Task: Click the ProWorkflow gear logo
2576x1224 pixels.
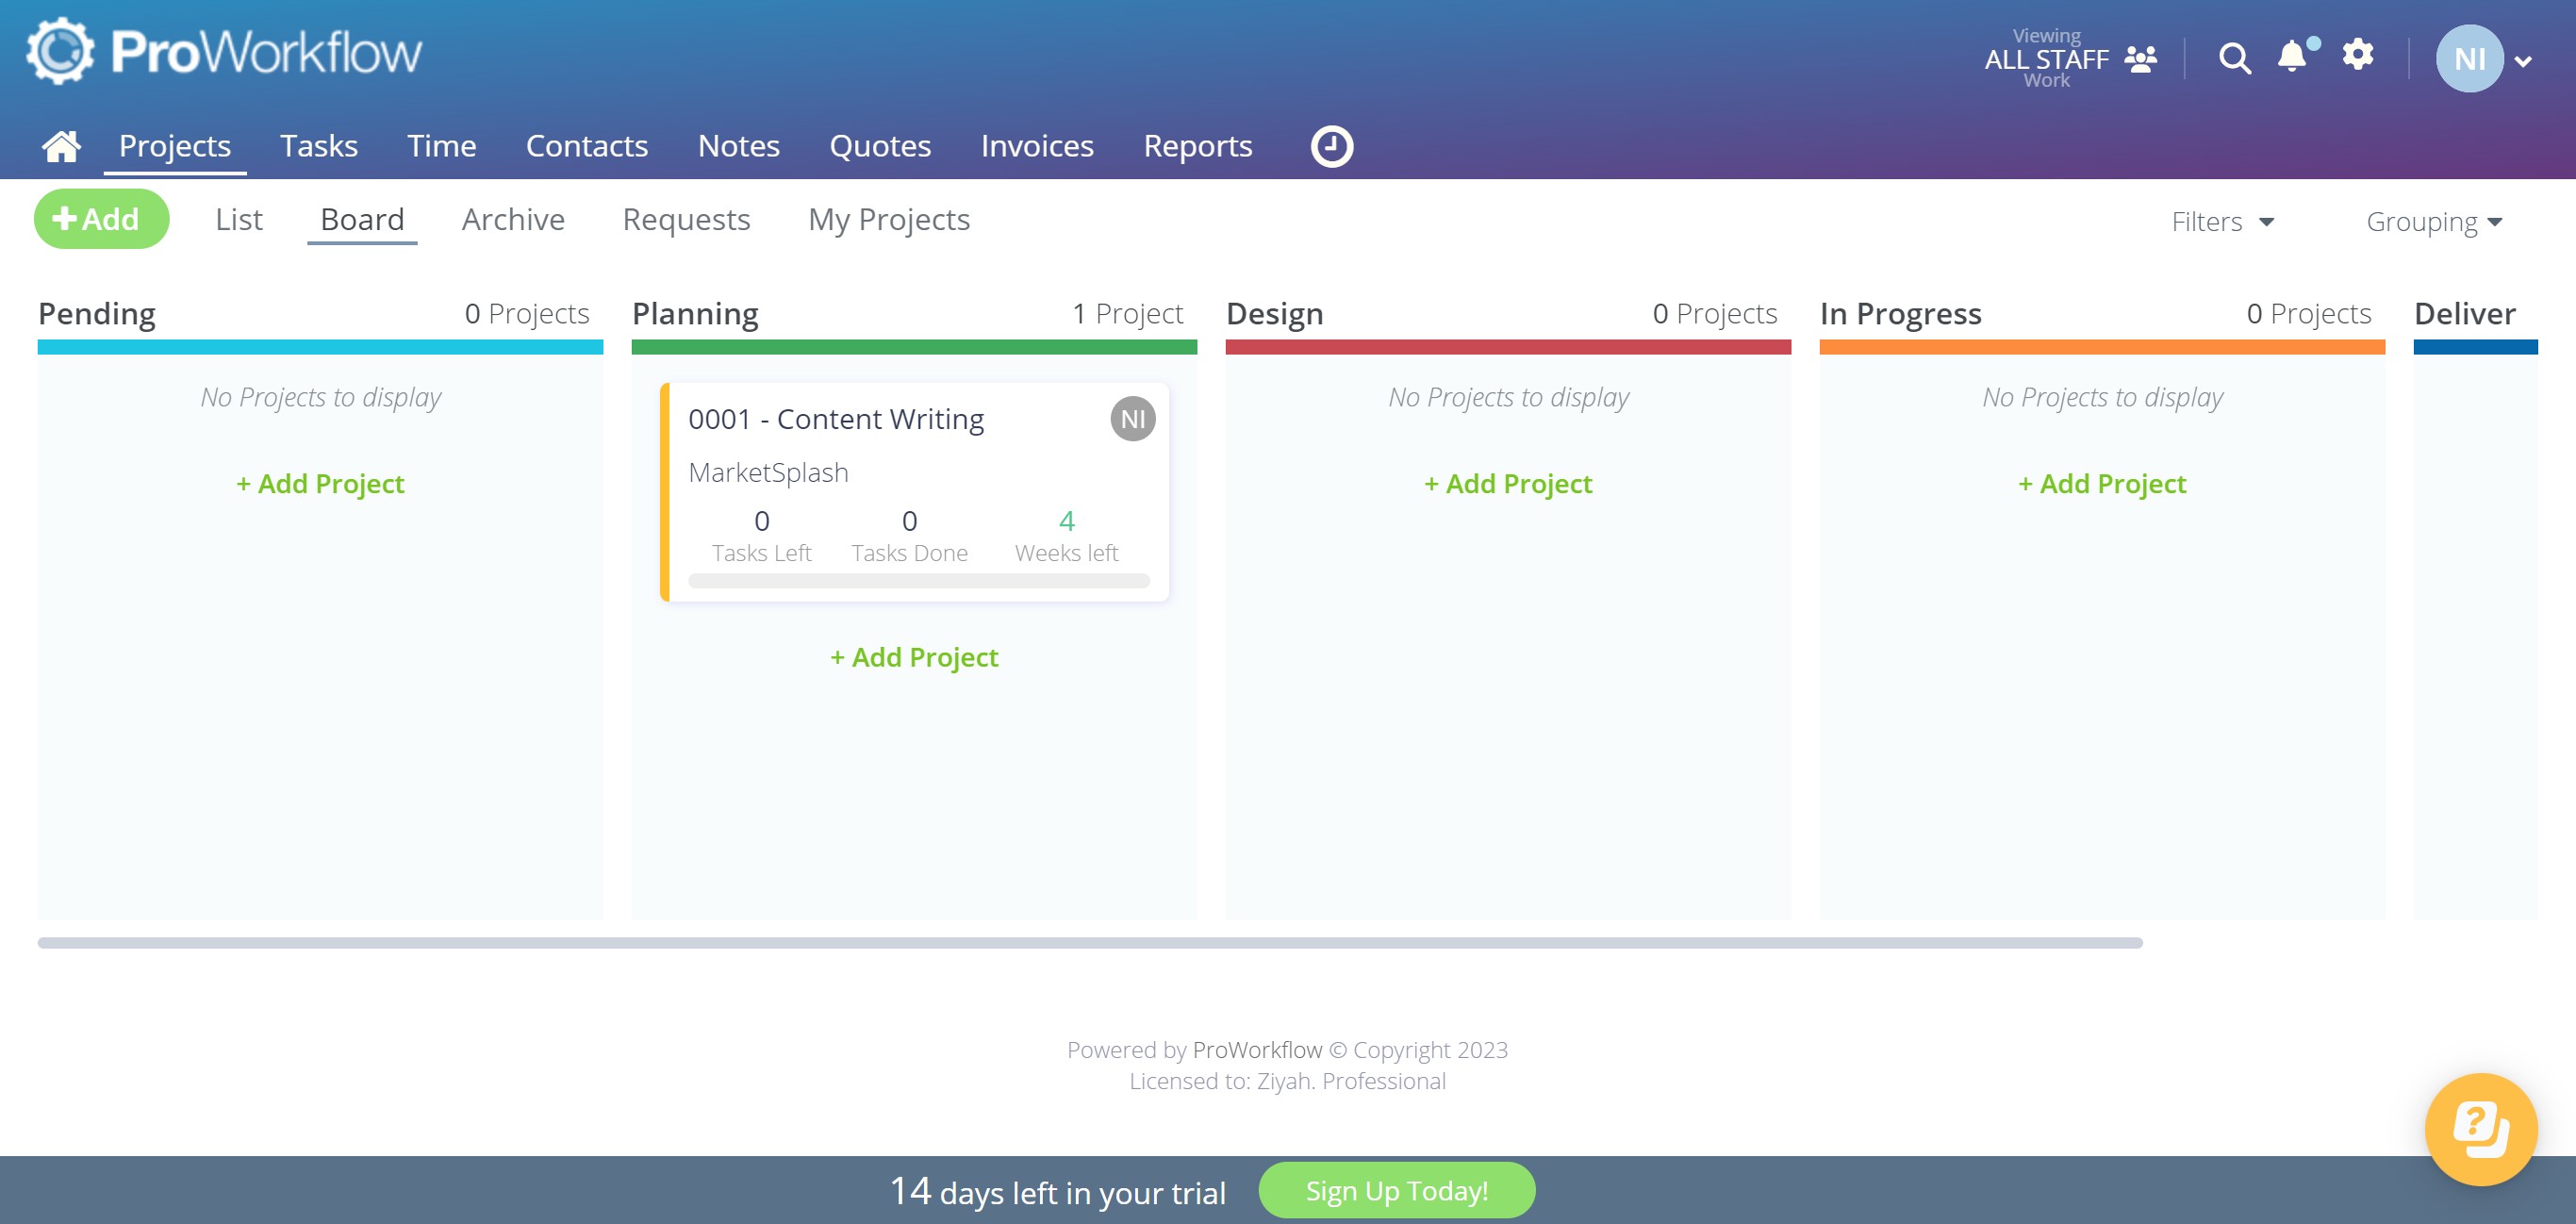Action: coord(59,51)
